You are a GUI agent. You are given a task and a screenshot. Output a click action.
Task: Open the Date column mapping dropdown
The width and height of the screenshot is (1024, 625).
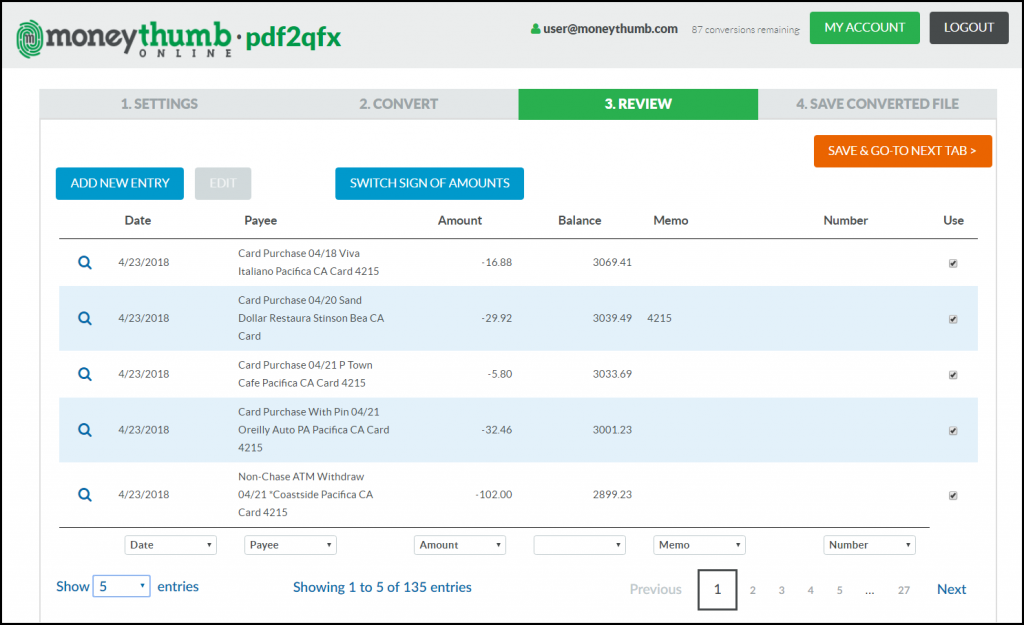pyautogui.click(x=170, y=545)
